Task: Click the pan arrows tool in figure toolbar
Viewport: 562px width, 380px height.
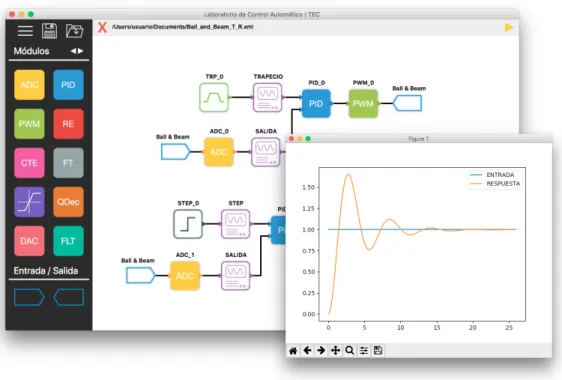Action: [x=335, y=350]
